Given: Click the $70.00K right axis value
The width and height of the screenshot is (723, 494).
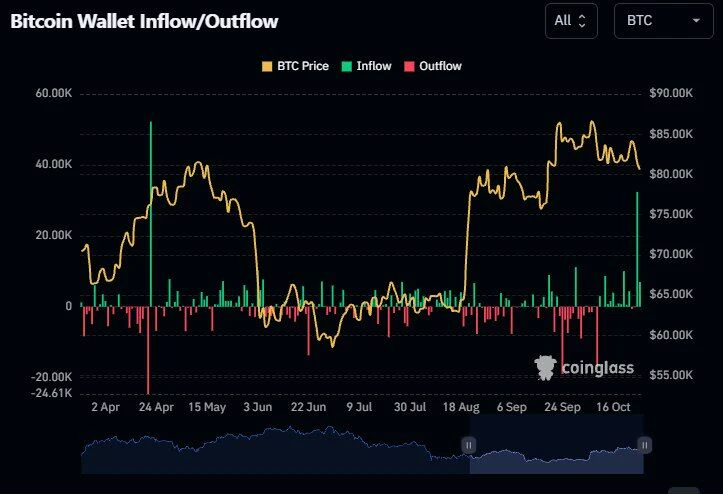Looking at the screenshot, I should (x=671, y=254).
